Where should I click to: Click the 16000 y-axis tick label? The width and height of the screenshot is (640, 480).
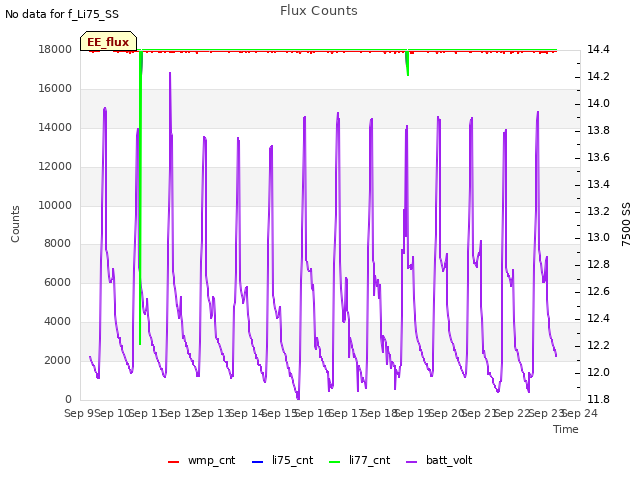[x=55, y=89]
